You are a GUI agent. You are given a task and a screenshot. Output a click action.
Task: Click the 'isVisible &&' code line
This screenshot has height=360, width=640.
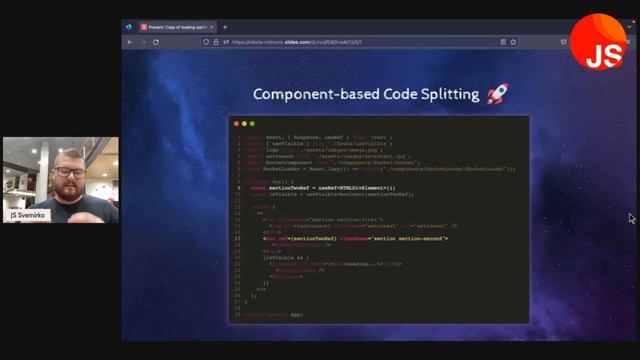(286, 258)
